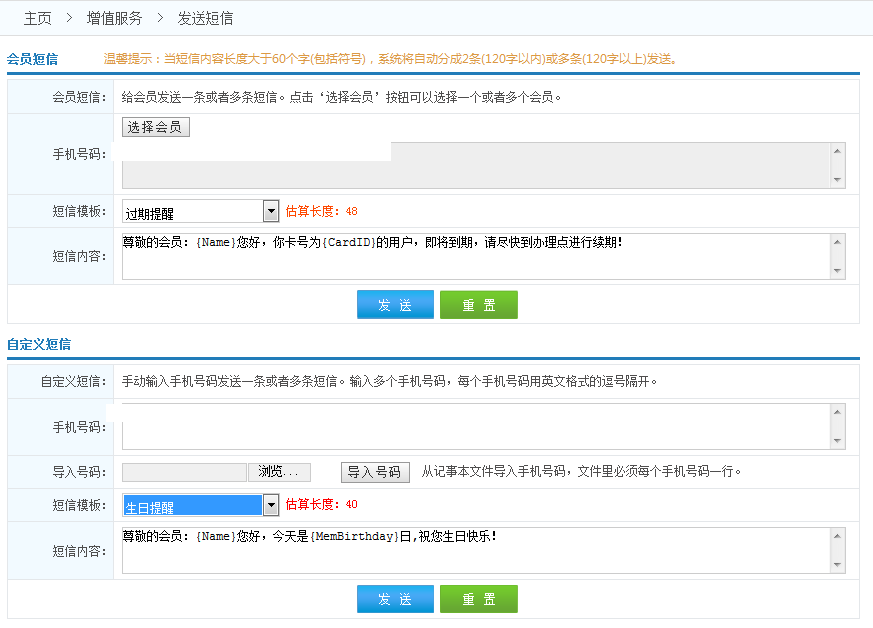Click custom SMS content text area
The image size is (873, 628).
coord(476,550)
